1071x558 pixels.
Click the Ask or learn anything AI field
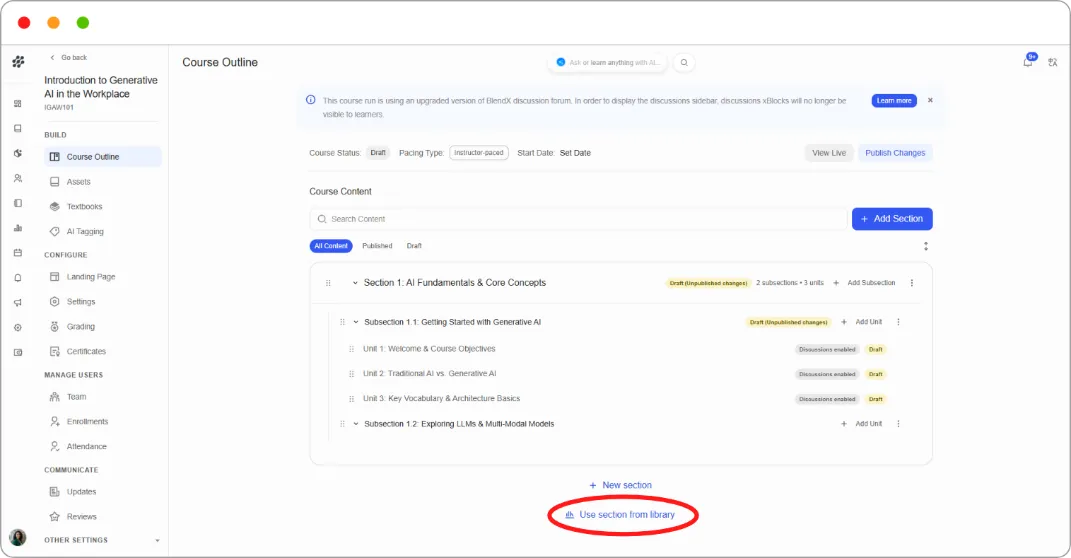(x=608, y=62)
